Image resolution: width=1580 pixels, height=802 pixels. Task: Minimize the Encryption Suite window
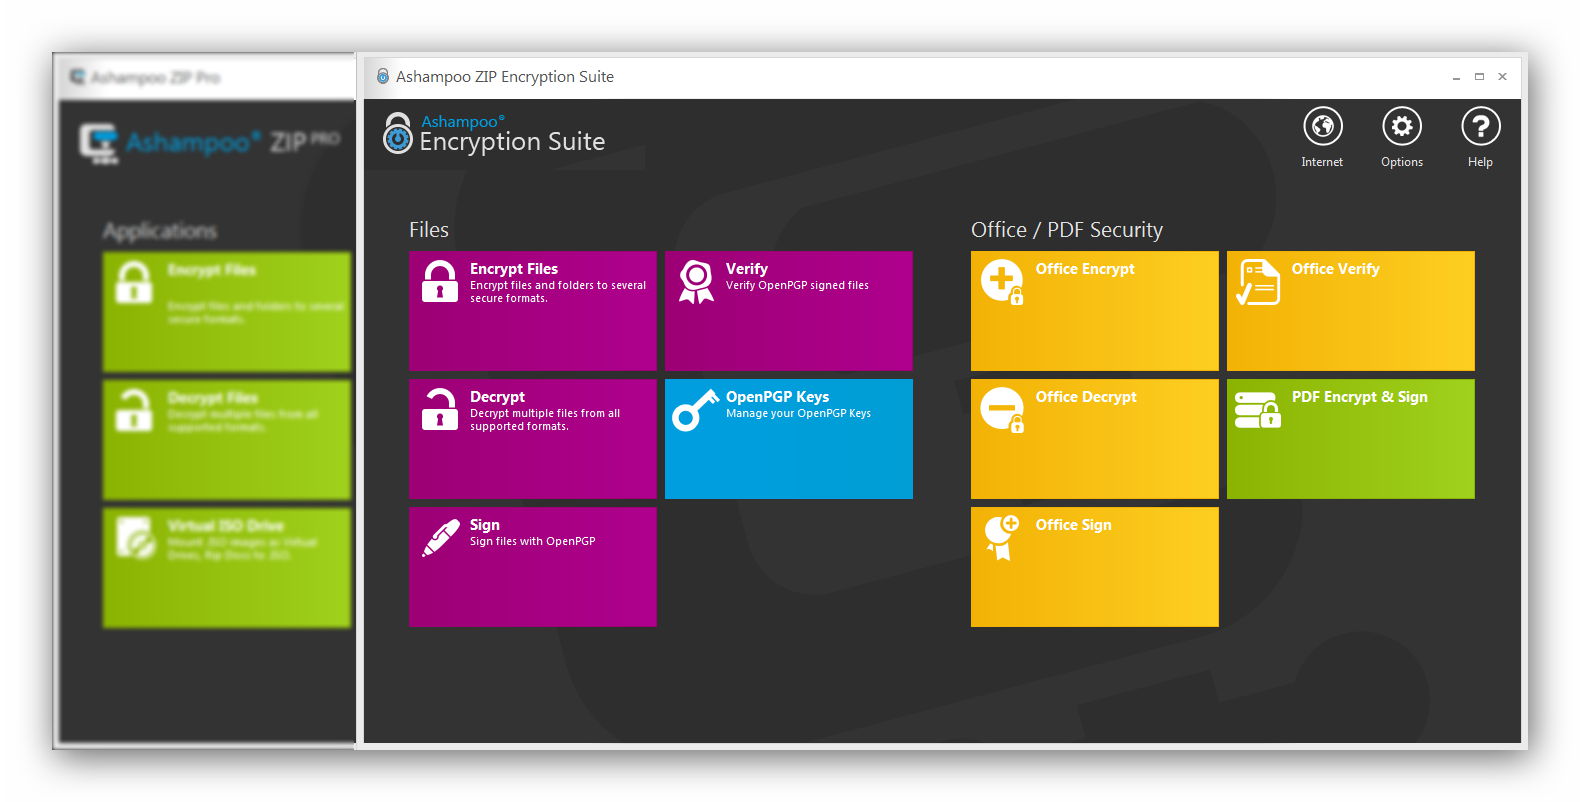point(1456,77)
